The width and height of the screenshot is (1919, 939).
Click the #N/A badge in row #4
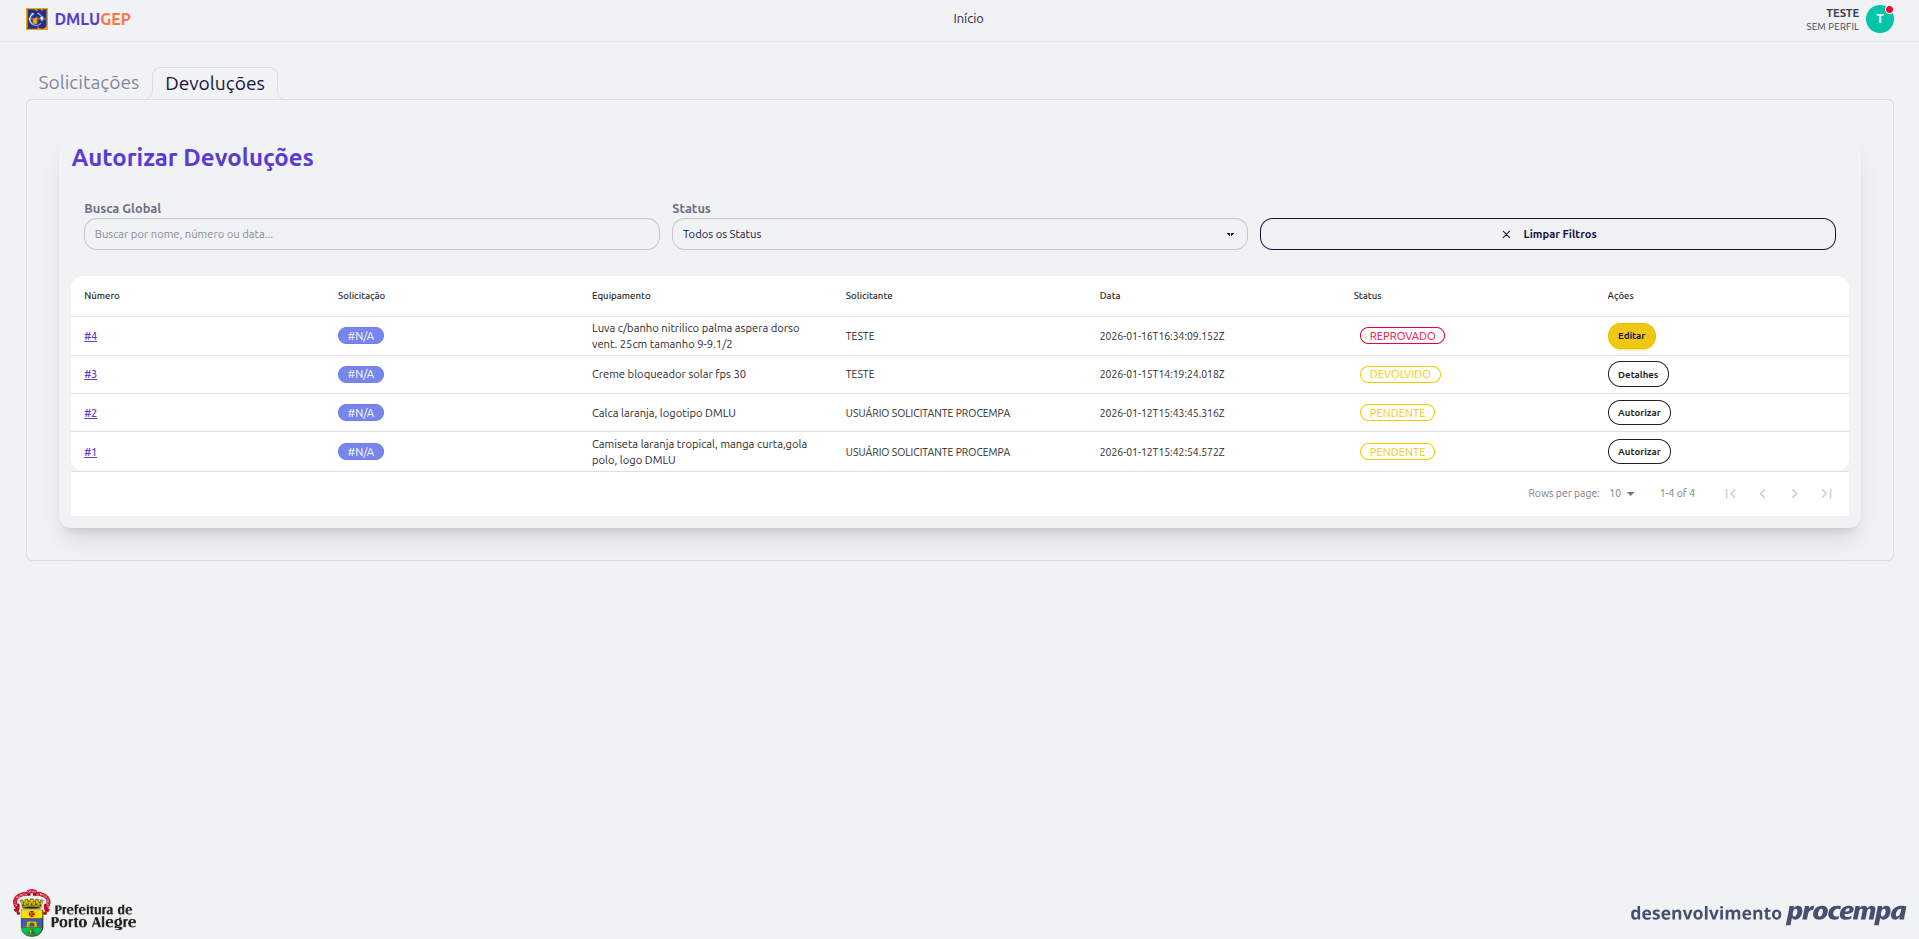(360, 336)
